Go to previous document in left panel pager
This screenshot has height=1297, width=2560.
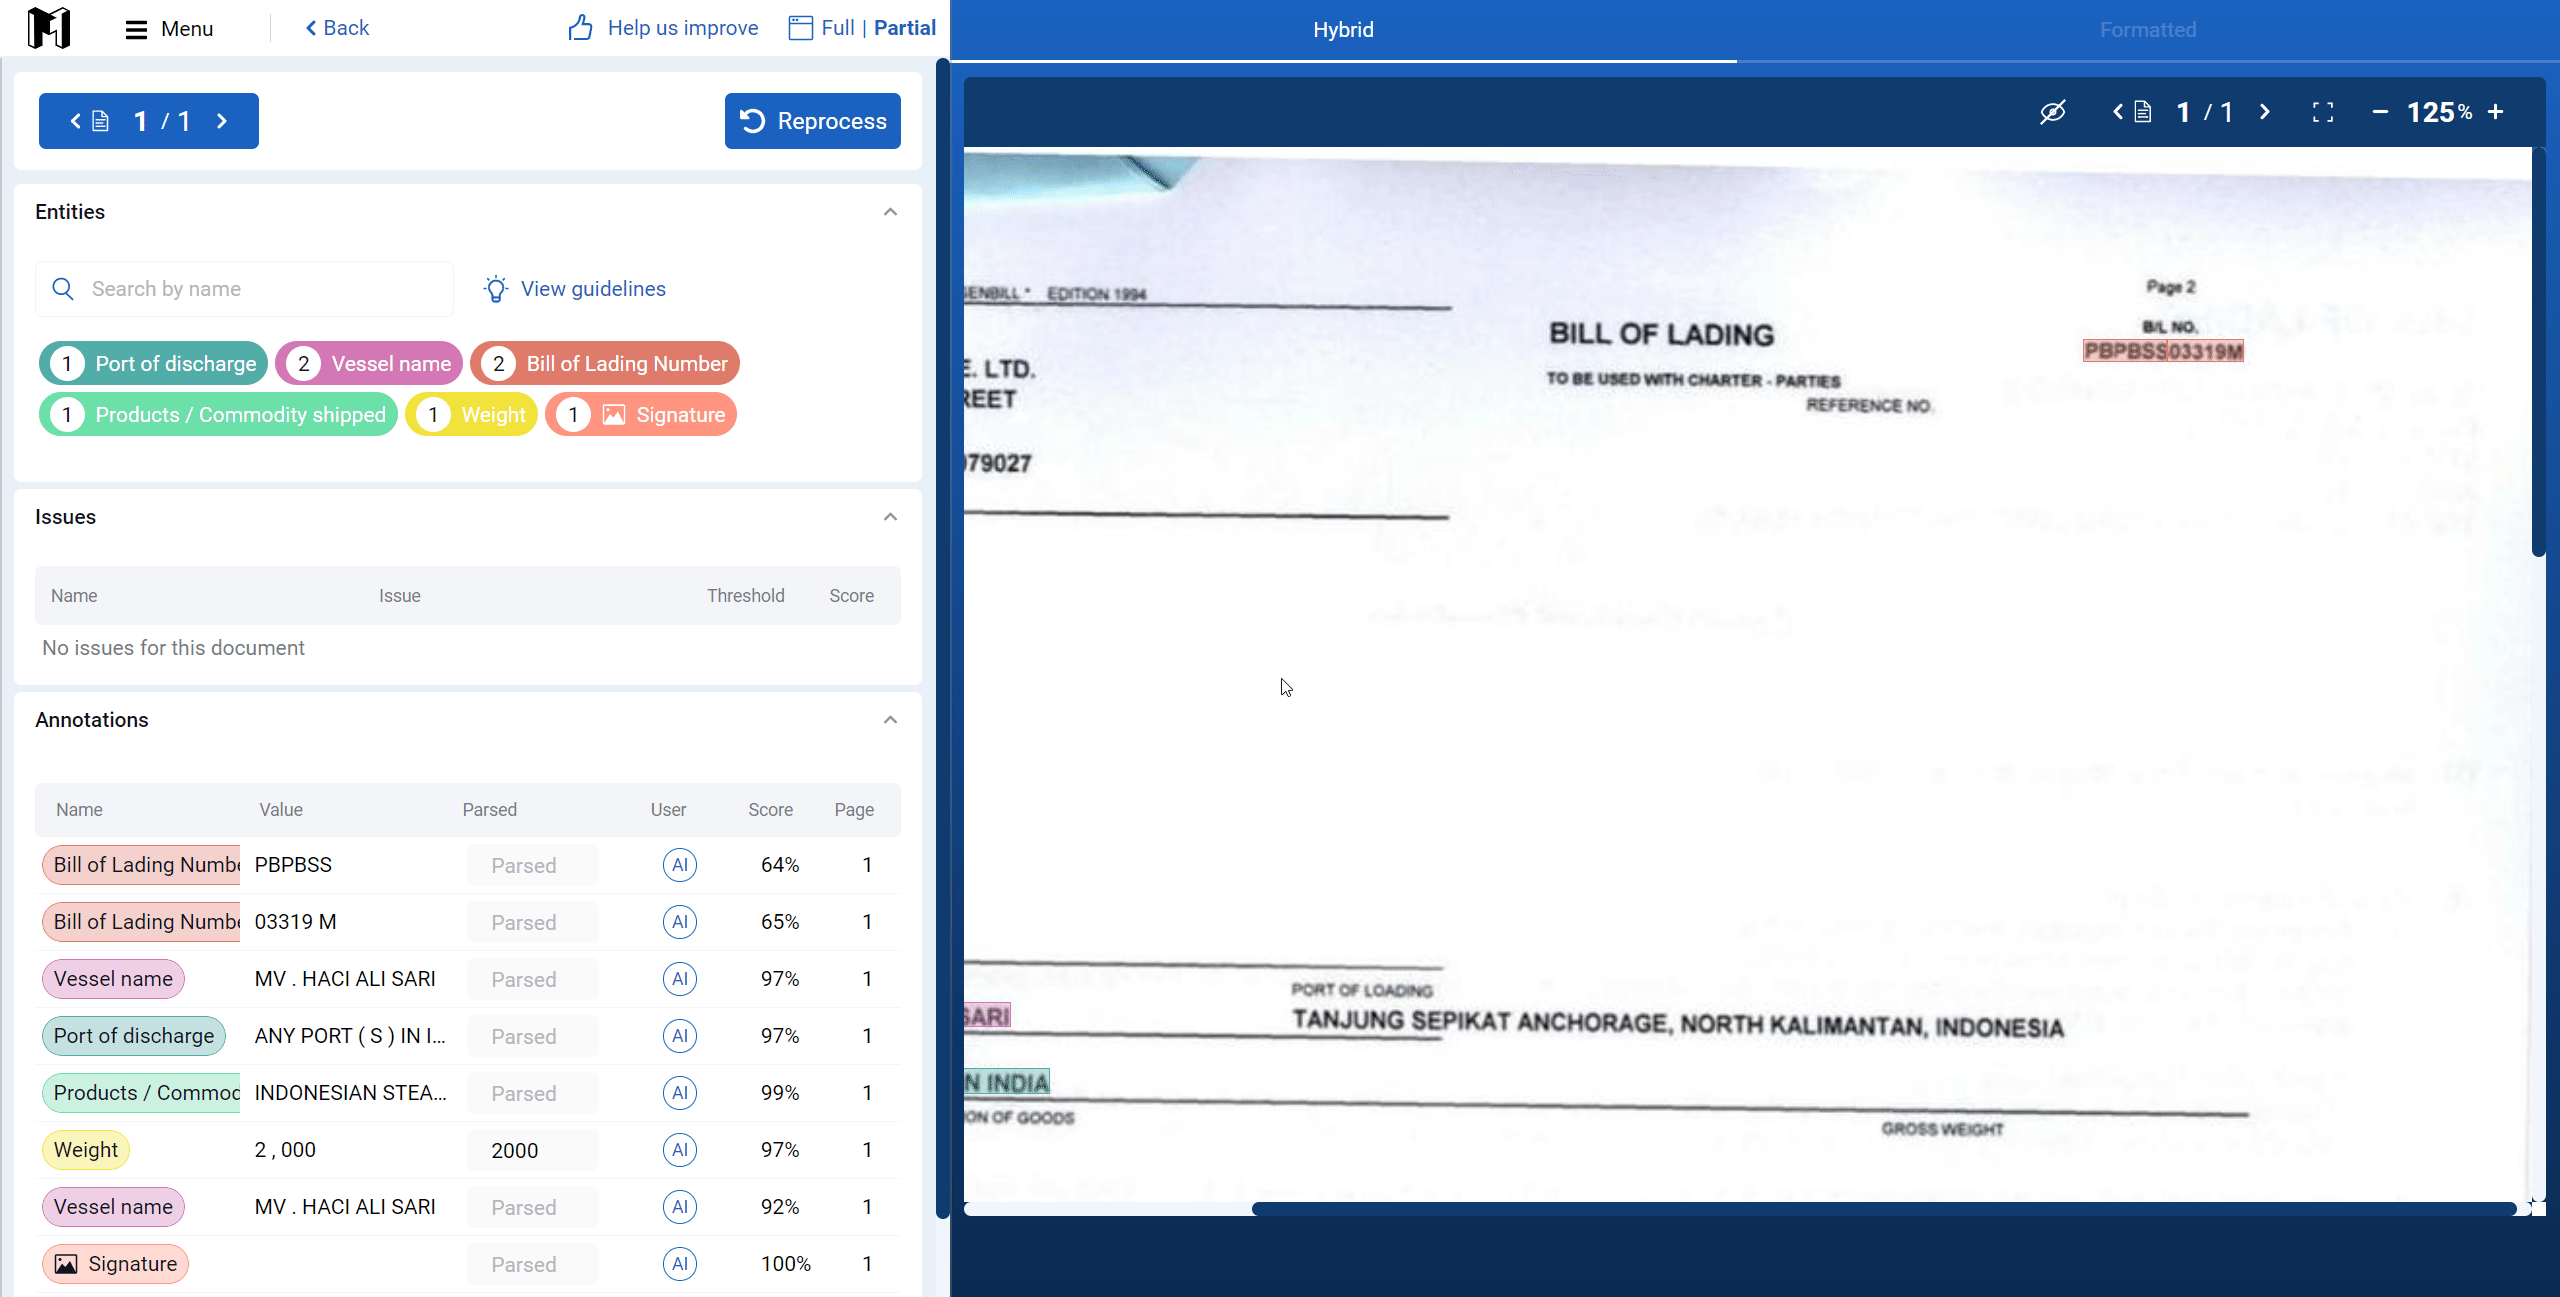point(75,121)
